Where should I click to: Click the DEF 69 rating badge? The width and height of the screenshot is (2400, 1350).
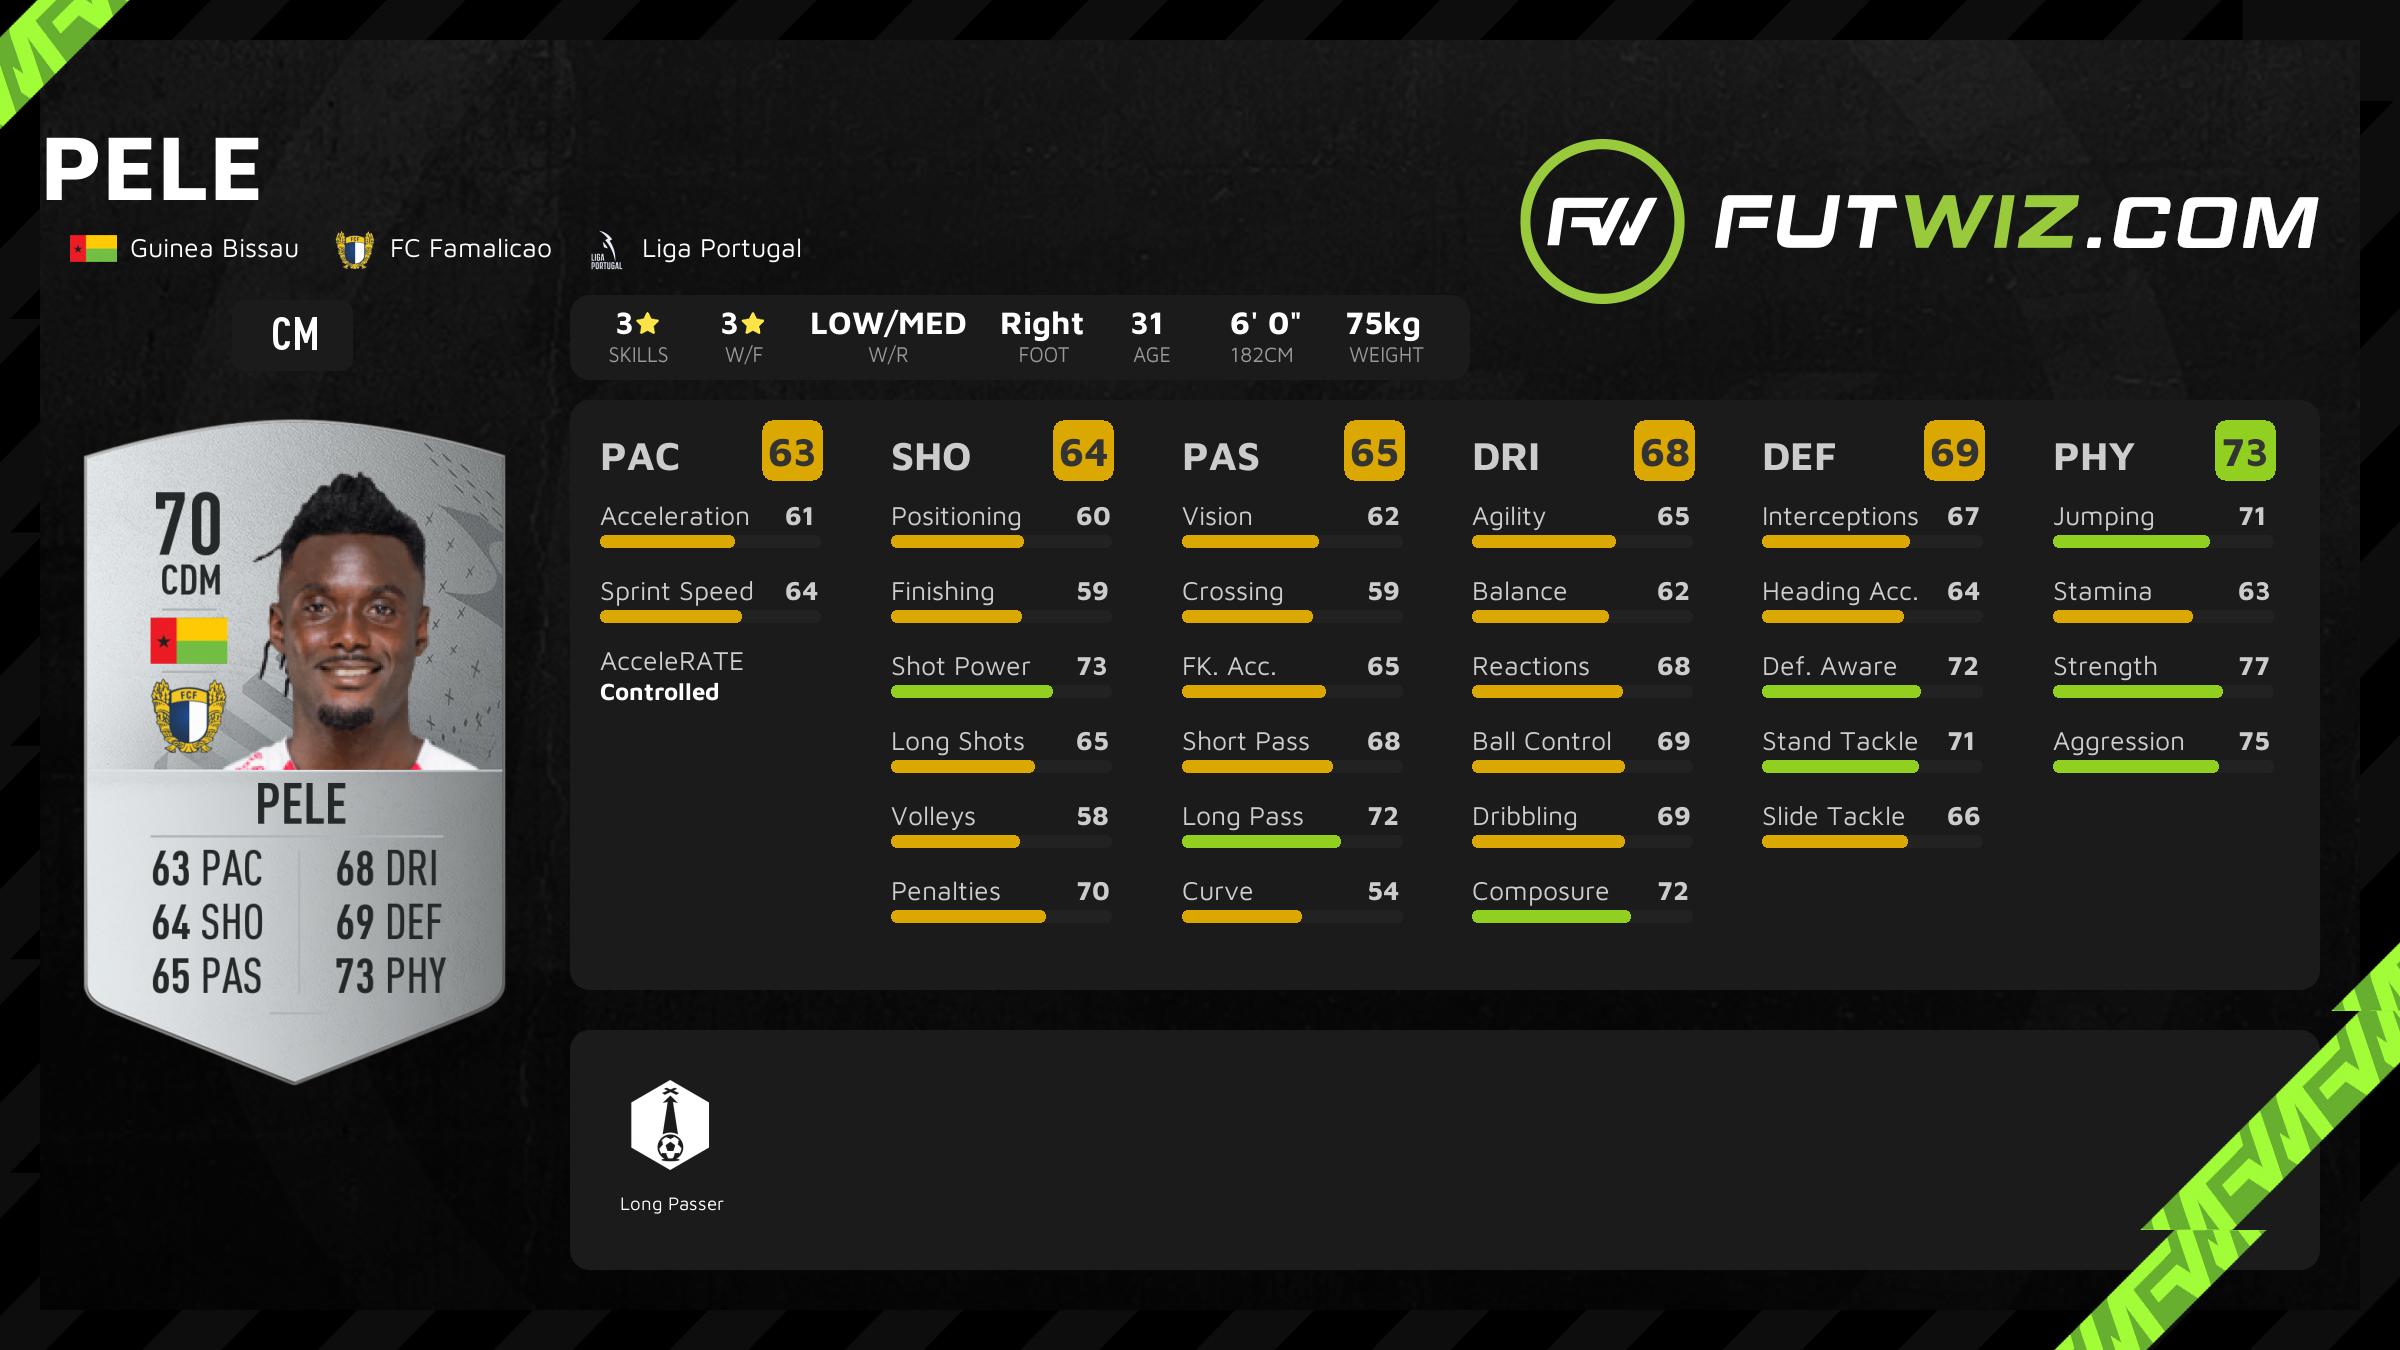1954,451
